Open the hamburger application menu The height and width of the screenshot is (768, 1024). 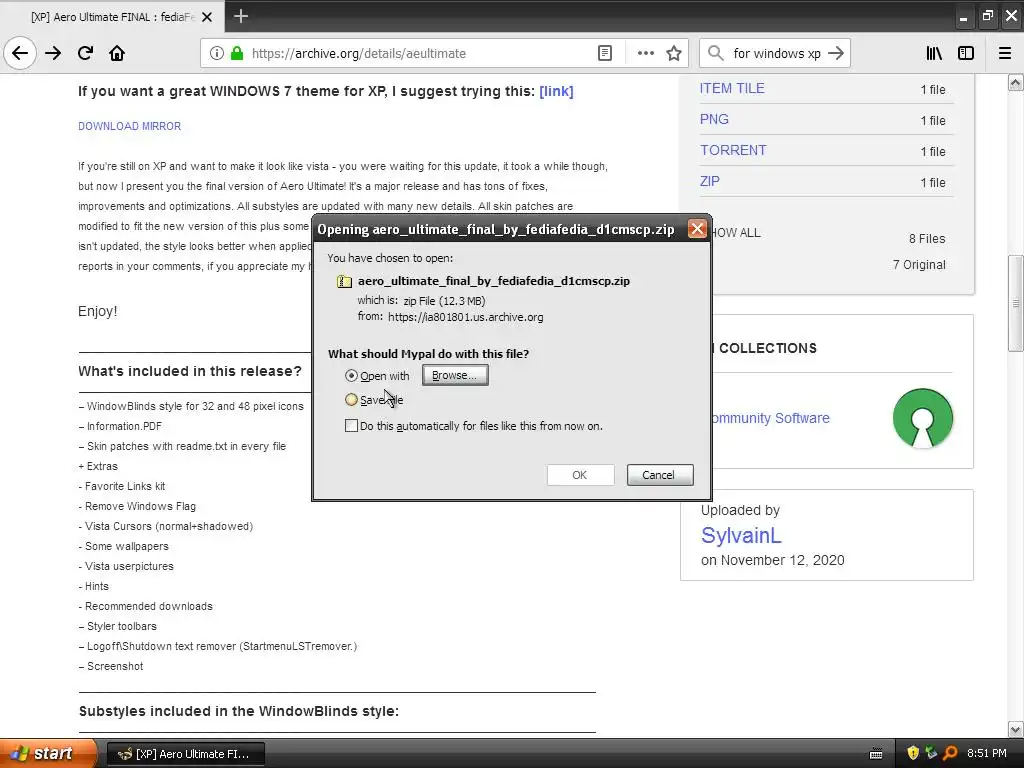point(1005,54)
